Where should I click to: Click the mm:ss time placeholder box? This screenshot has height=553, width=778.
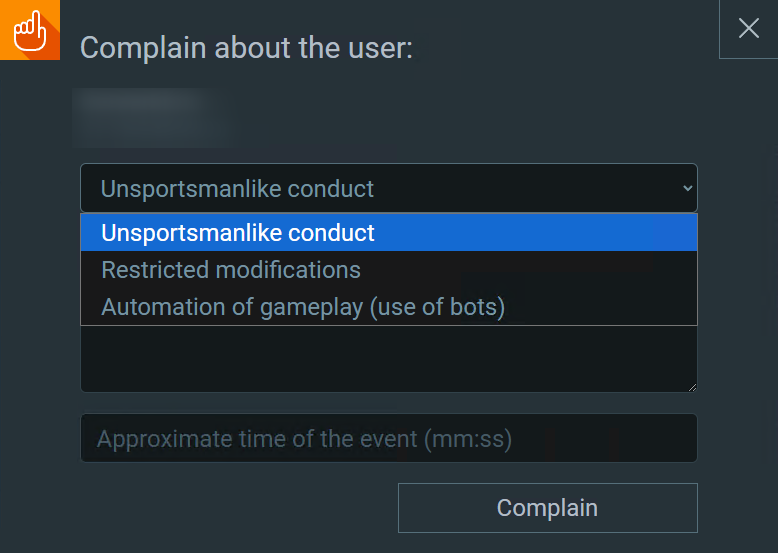tap(389, 438)
